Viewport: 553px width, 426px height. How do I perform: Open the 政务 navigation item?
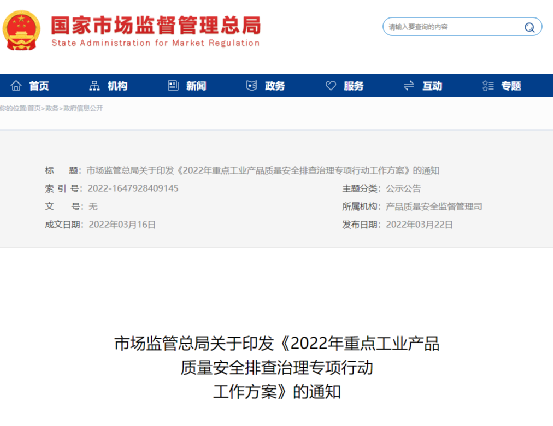click(275, 86)
